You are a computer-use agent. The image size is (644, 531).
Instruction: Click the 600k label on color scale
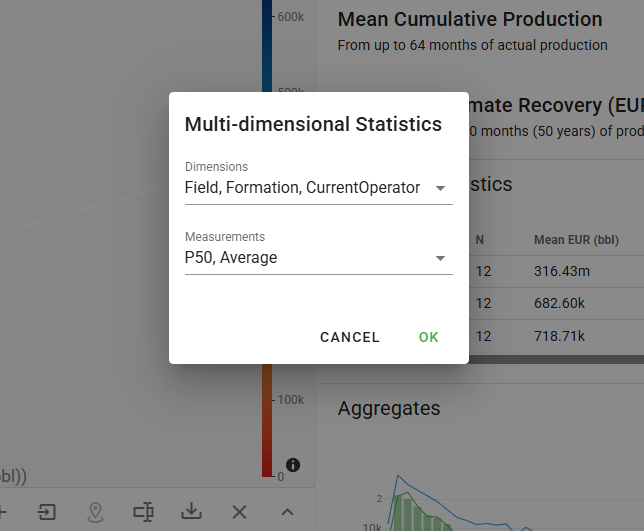[x=291, y=17]
